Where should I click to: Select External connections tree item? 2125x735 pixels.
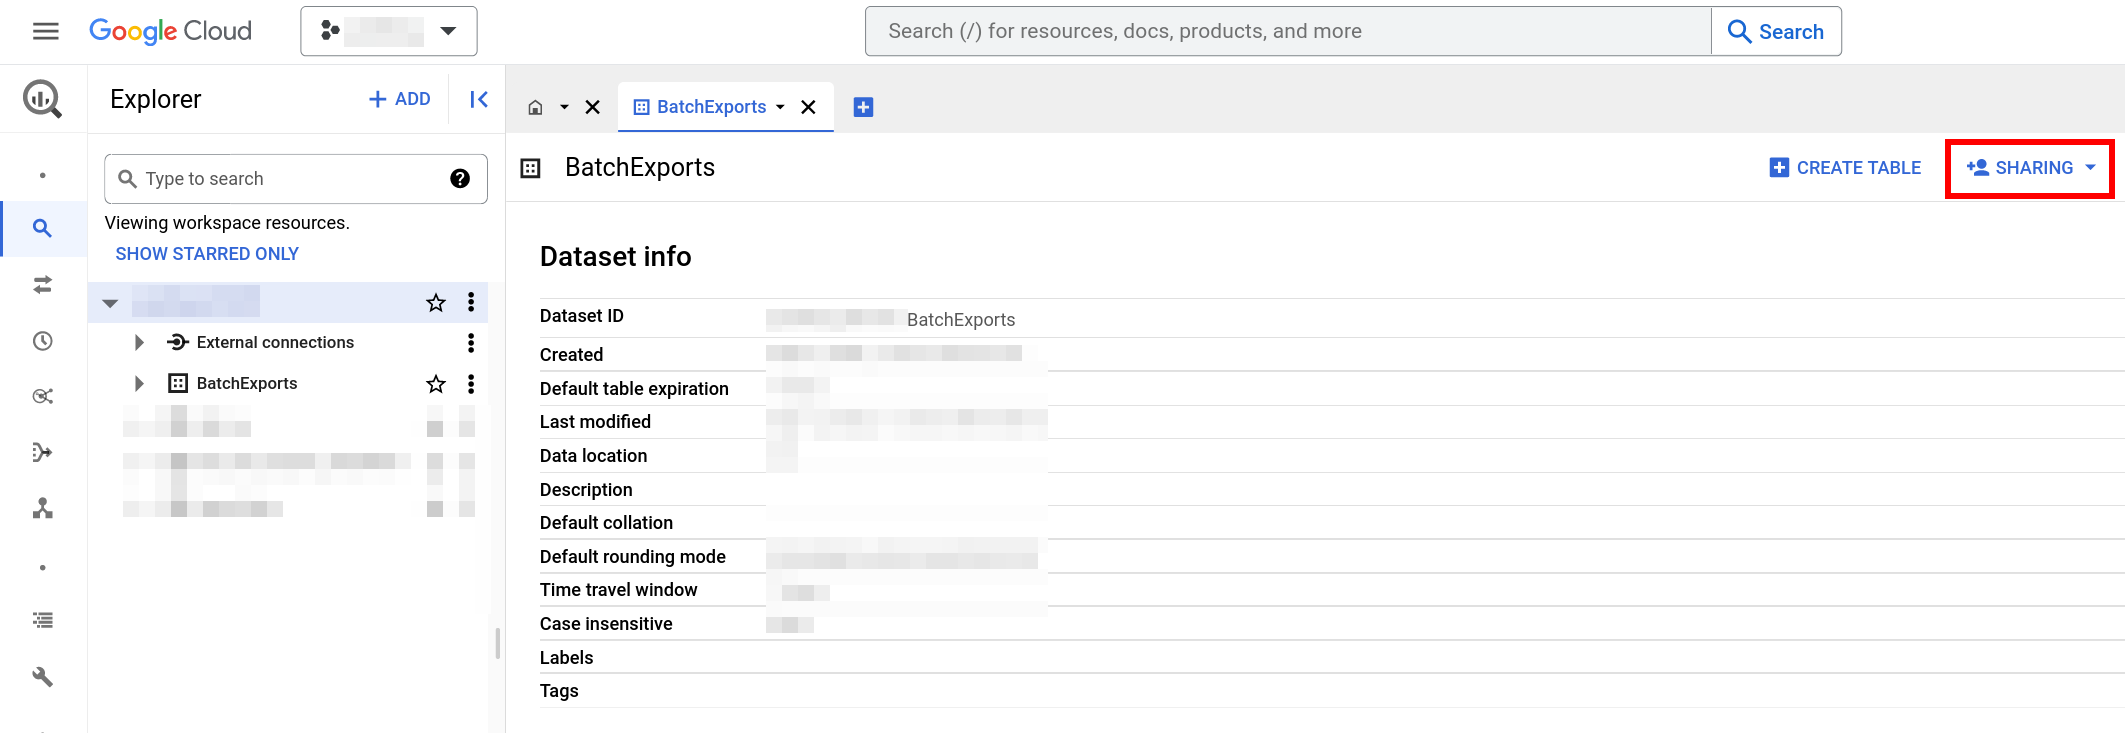coord(275,343)
